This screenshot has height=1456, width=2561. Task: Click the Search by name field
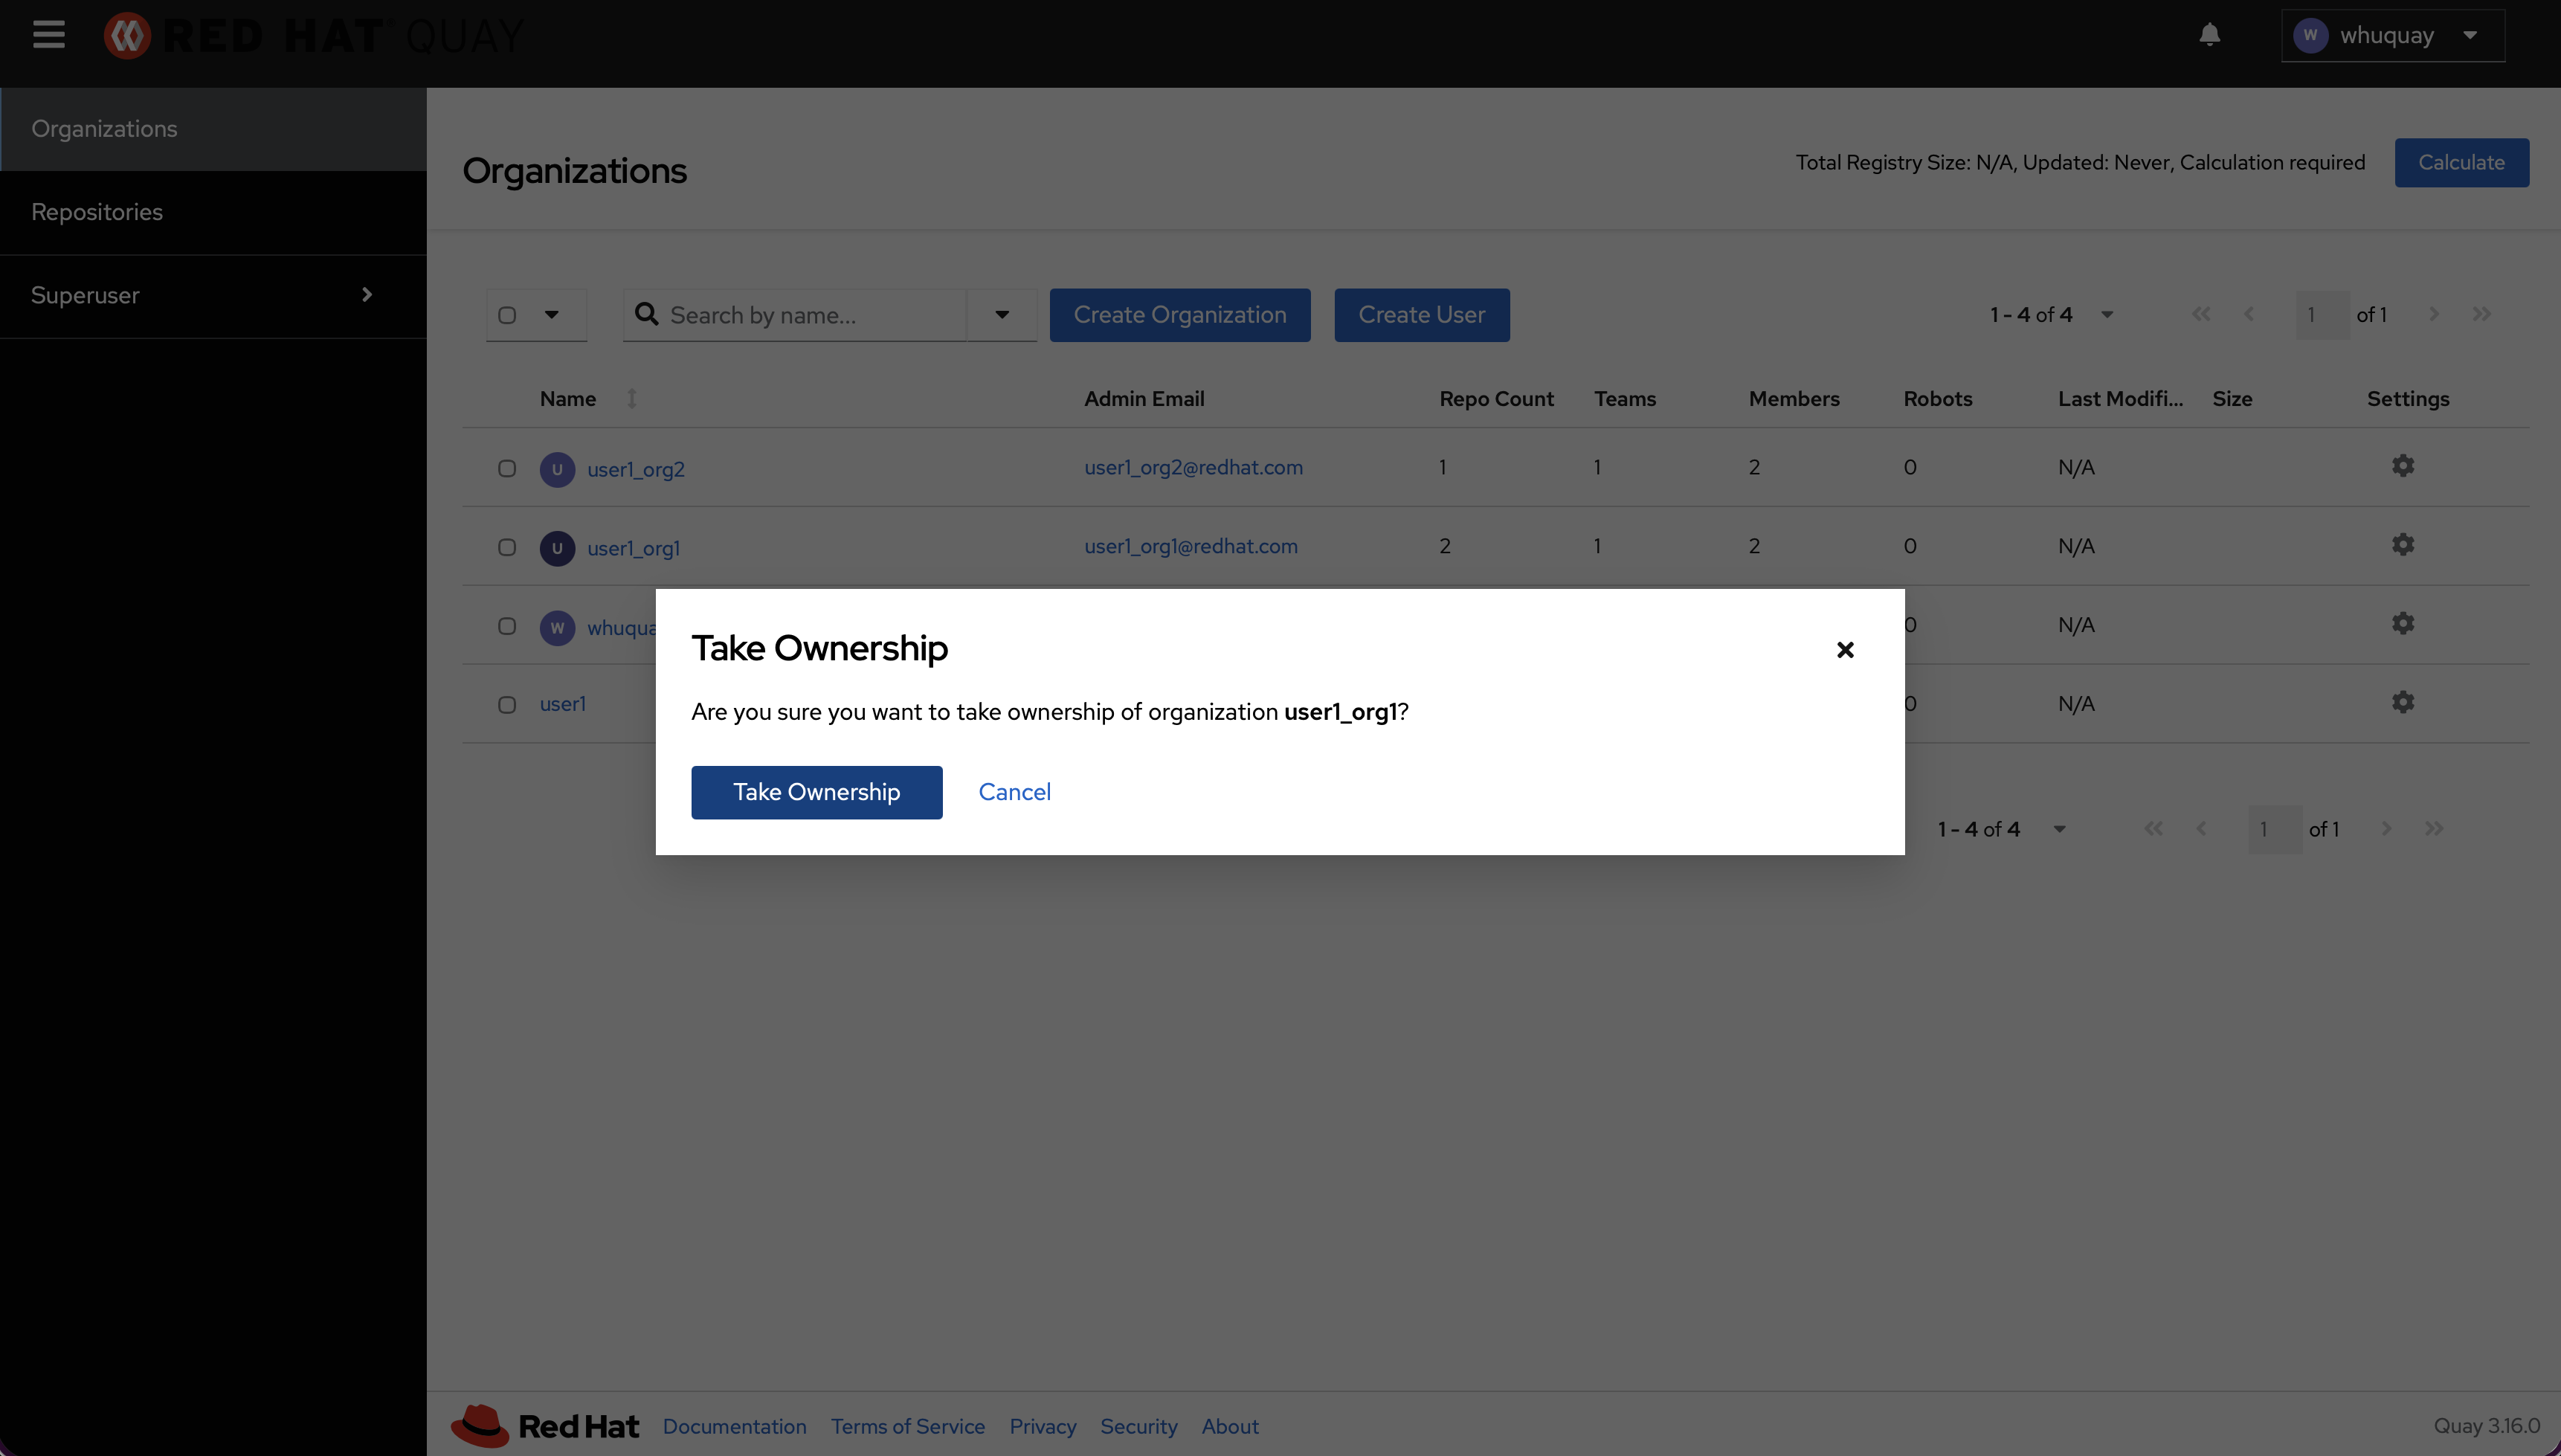pyautogui.click(x=810, y=315)
